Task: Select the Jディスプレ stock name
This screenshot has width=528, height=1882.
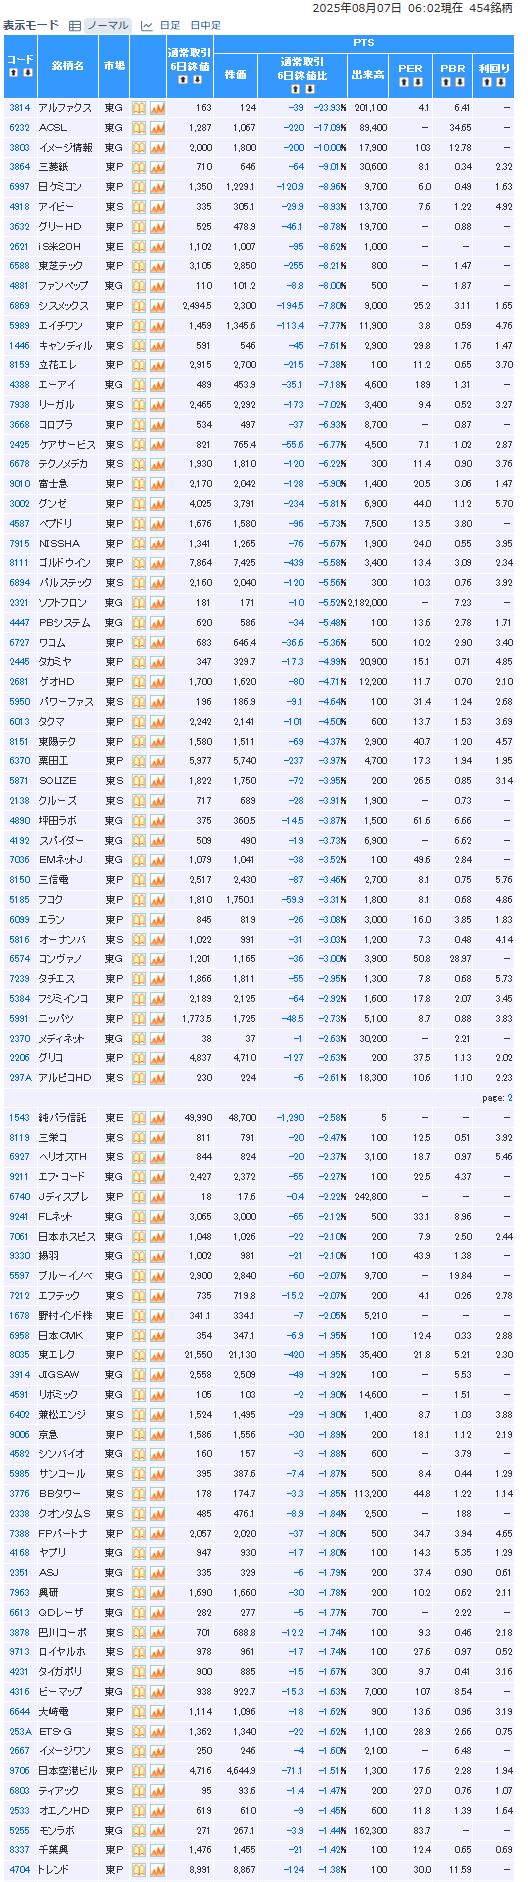Action: click(63, 1197)
